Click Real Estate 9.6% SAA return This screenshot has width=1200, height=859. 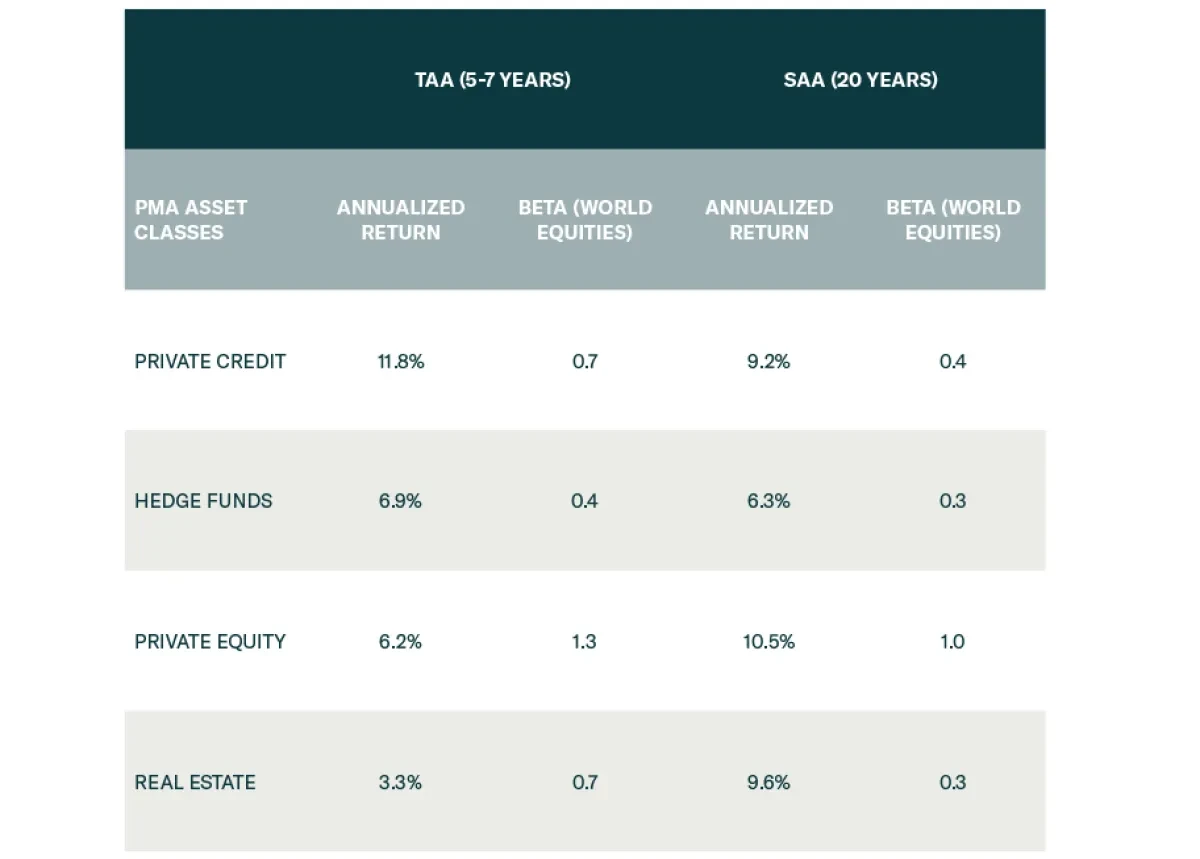(x=768, y=782)
